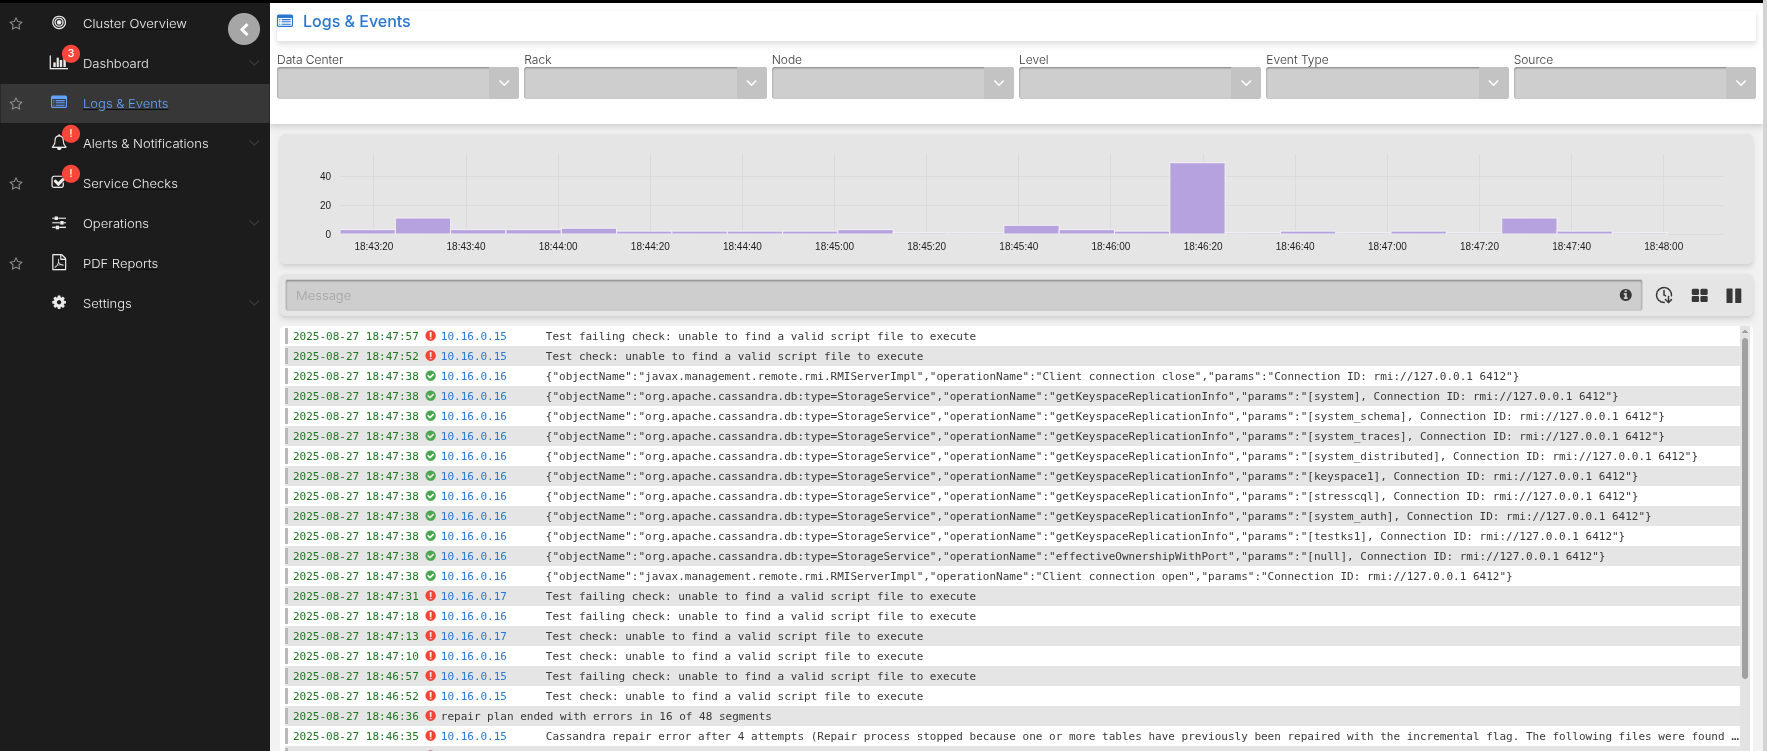The width and height of the screenshot is (1767, 751).
Task: Pause the live log stream
Action: coord(1733,295)
